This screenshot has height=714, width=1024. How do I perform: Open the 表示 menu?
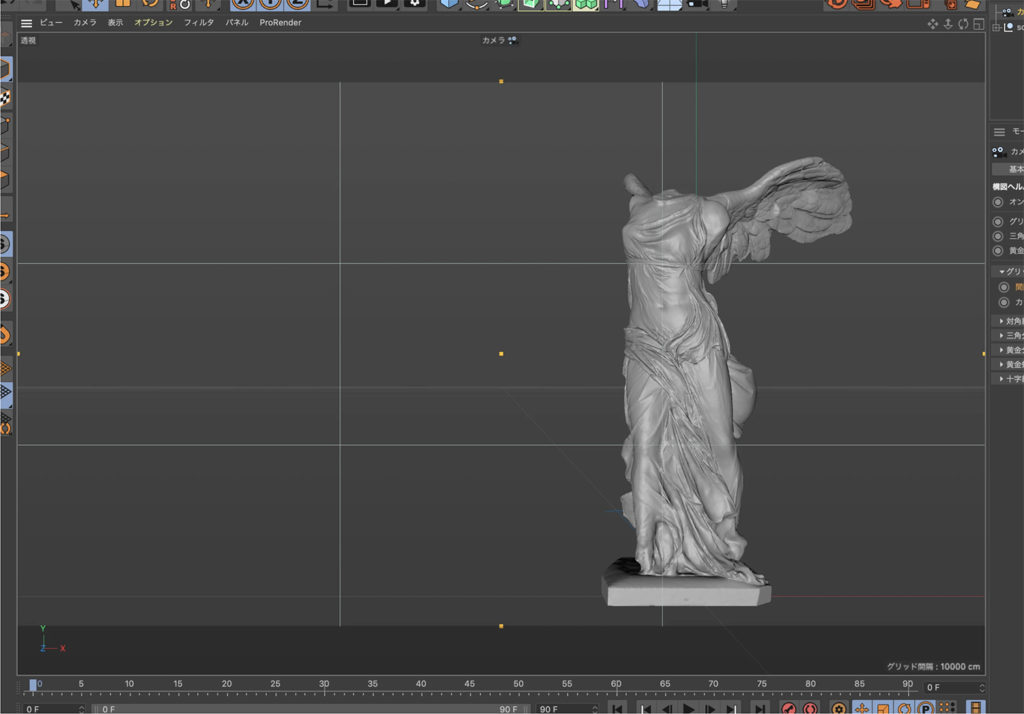click(115, 23)
